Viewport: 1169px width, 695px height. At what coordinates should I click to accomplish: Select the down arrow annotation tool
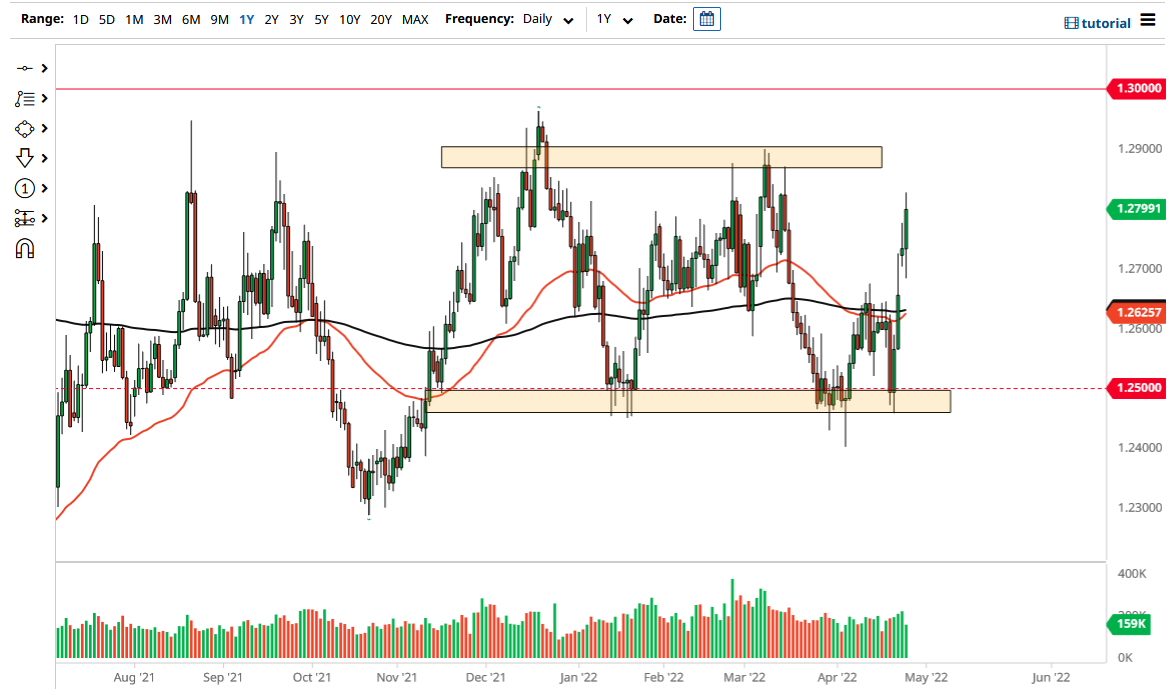tap(25, 158)
